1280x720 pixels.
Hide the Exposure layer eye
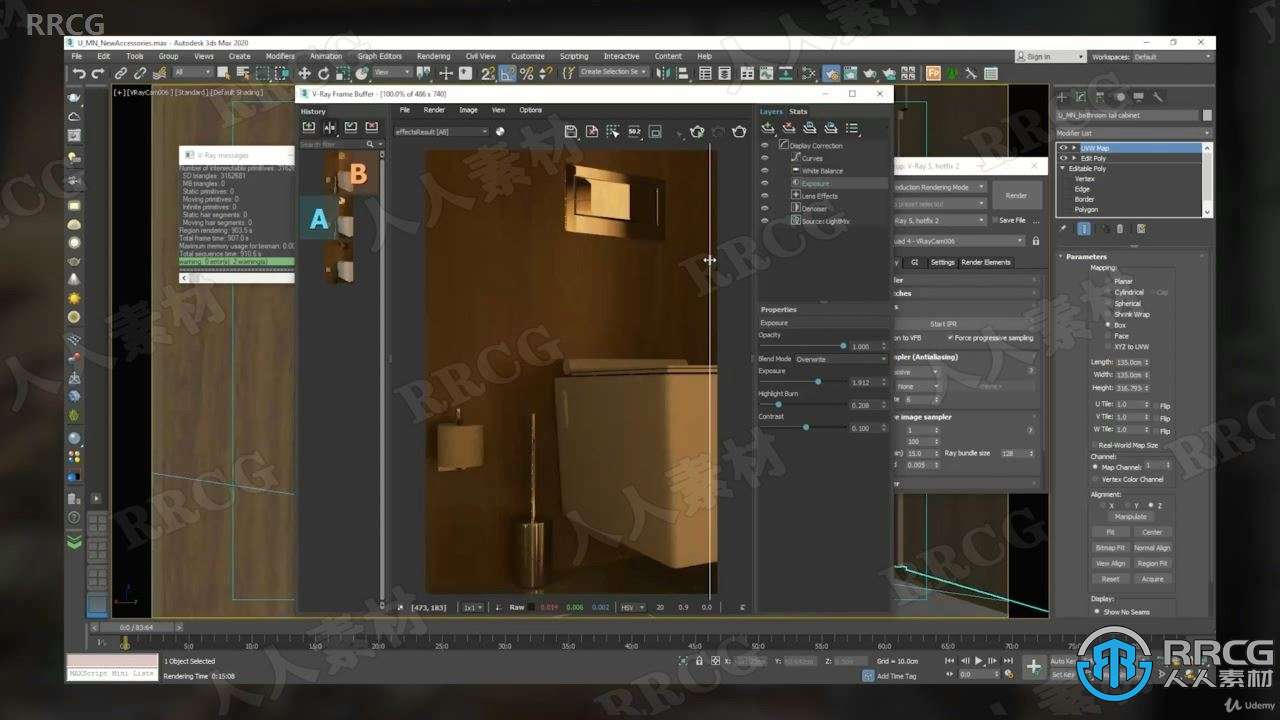click(x=765, y=183)
